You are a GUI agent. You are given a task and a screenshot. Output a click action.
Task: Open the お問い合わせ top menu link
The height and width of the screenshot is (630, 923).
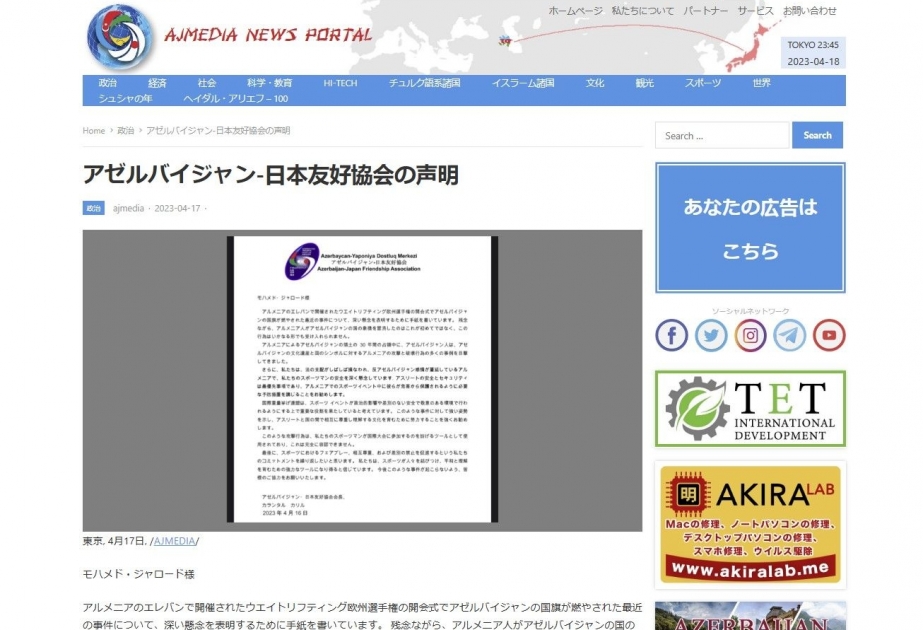[809, 11]
